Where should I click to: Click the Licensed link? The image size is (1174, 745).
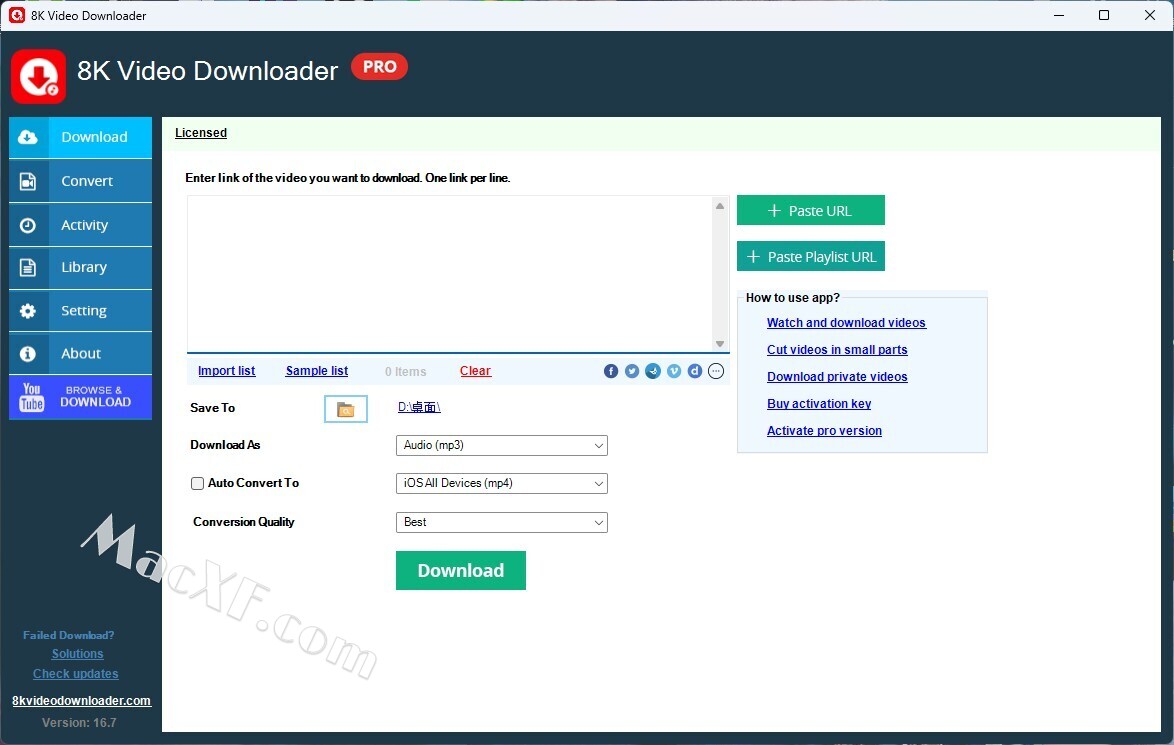click(201, 133)
